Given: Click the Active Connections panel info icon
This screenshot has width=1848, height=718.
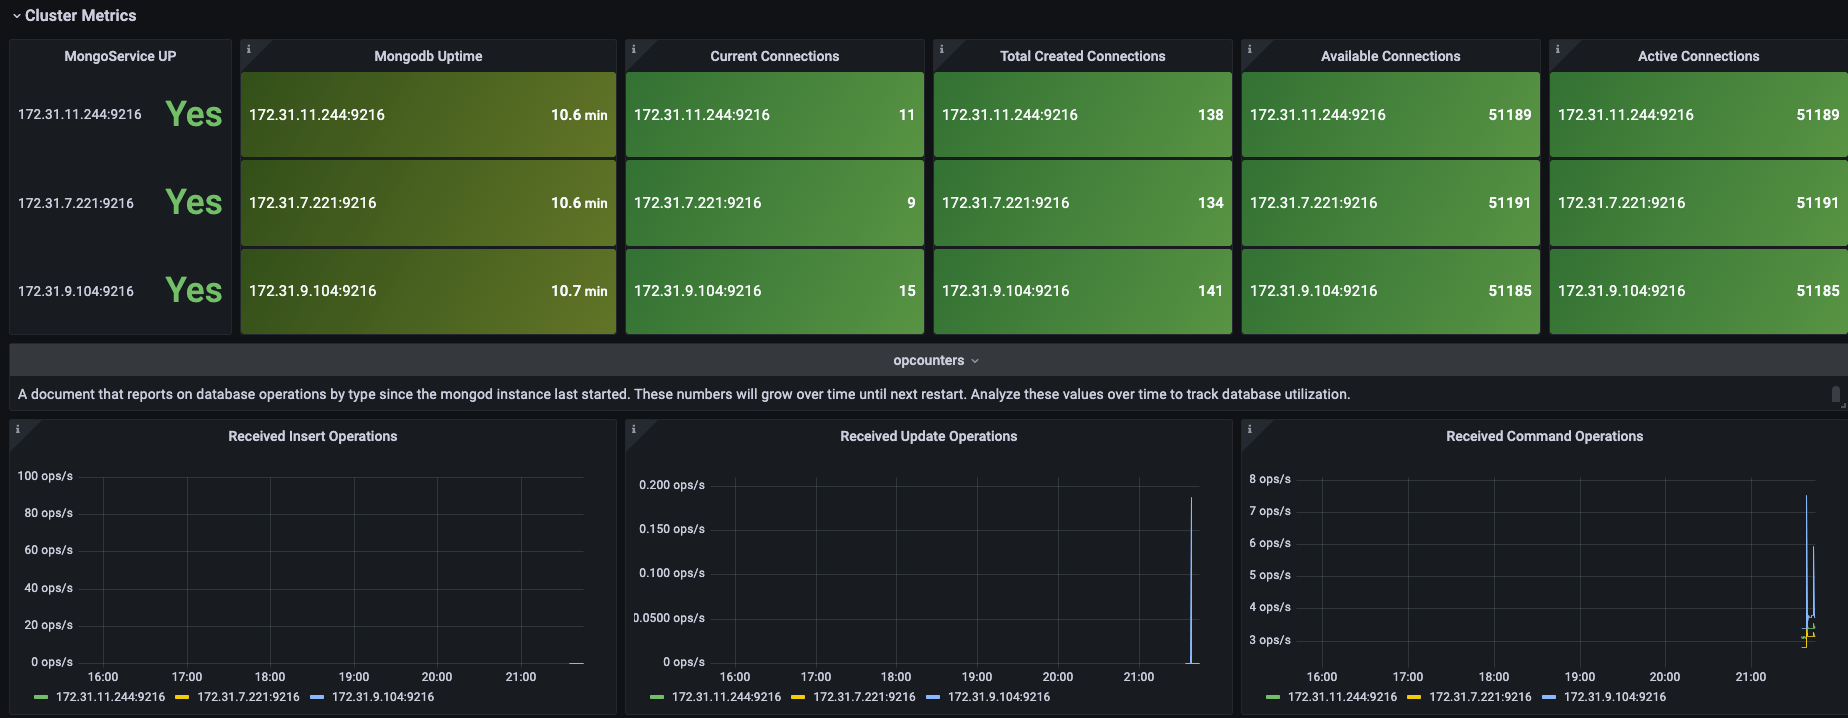Looking at the screenshot, I should tap(1557, 49).
